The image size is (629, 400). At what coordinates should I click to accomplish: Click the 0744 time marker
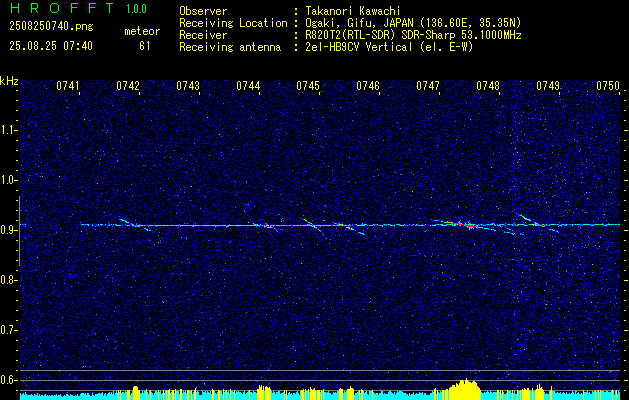[248, 85]
